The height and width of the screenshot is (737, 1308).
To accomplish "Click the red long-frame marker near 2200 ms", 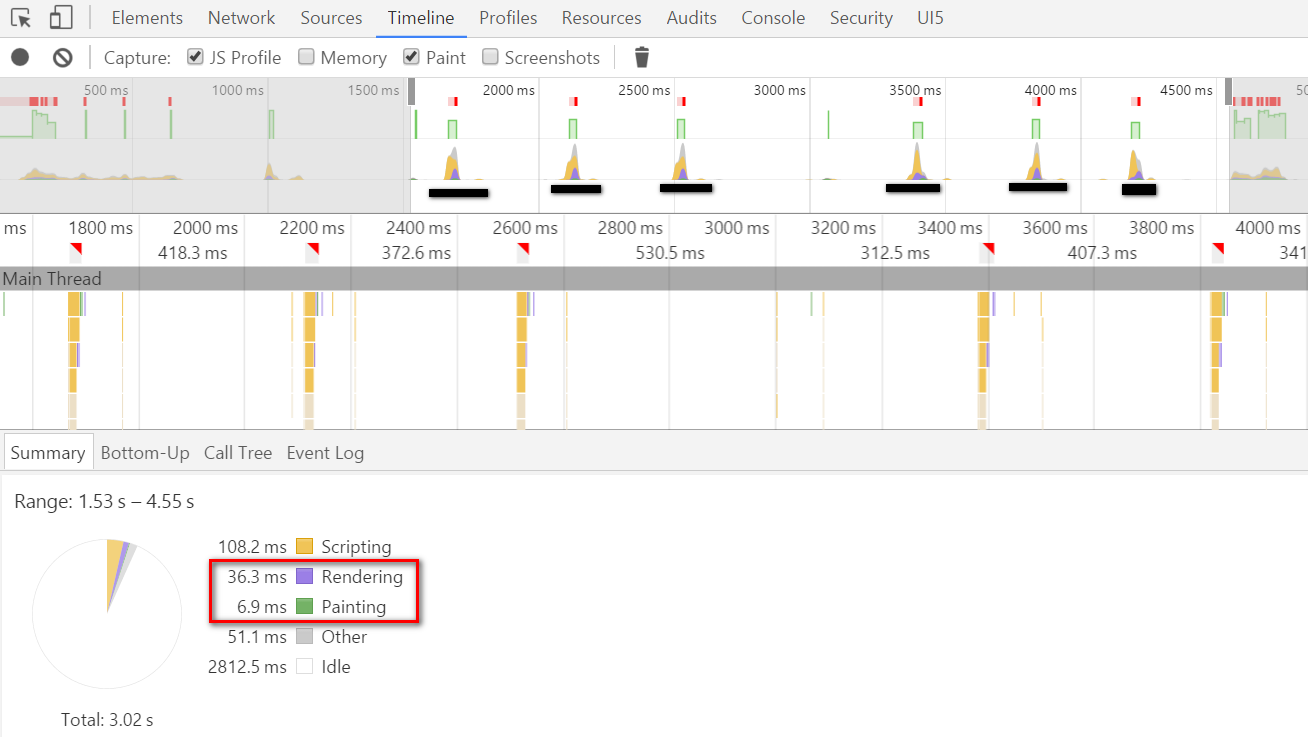I will point(313,249).
